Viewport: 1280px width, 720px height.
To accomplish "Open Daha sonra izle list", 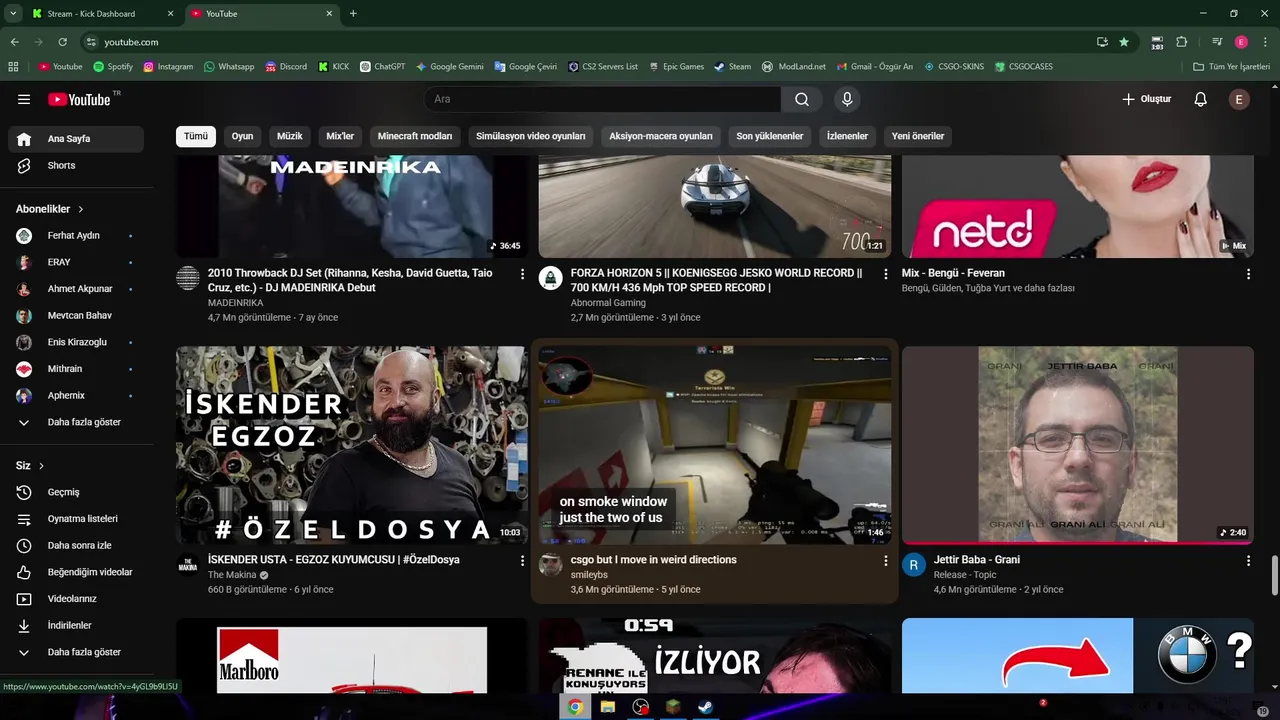I will tap(76, 545).
